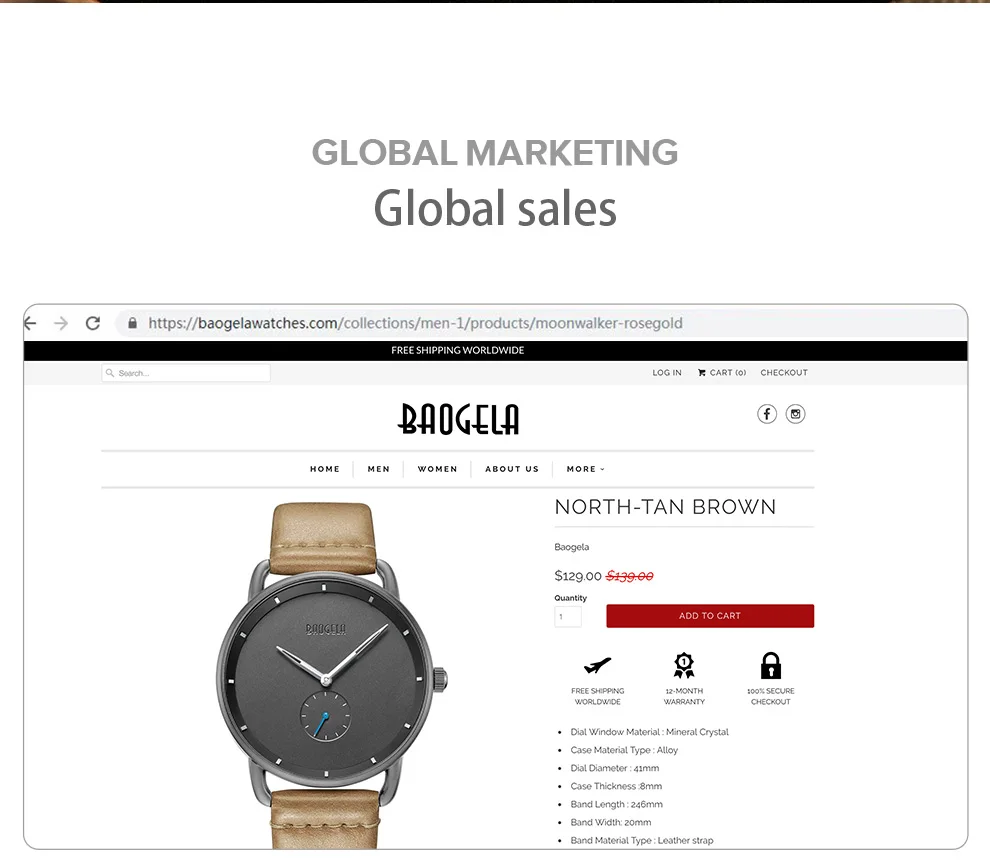
Task: Open the MEN menu item
Action: 379,469
